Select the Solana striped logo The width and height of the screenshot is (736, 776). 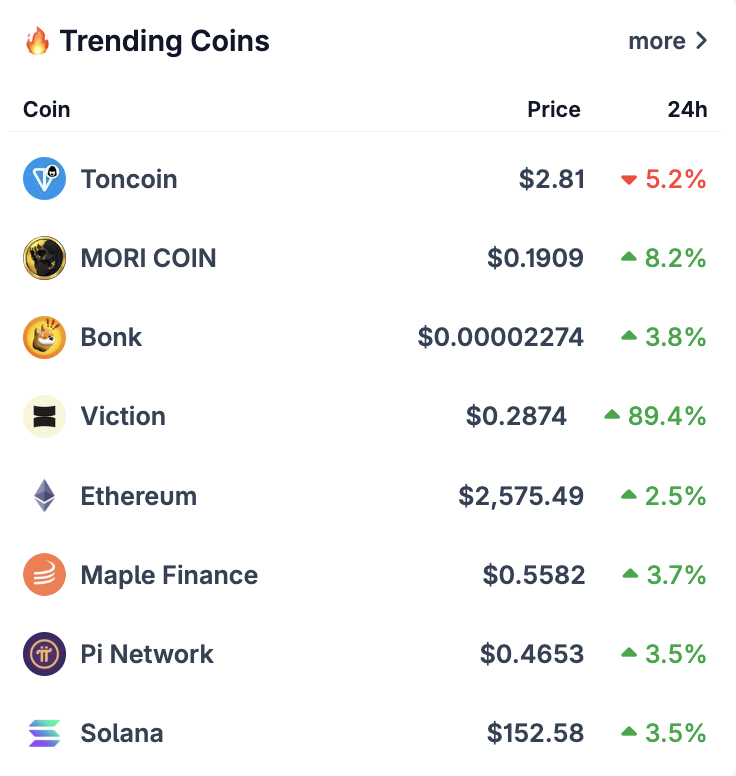pyautogui.click(x=45, y=733)
